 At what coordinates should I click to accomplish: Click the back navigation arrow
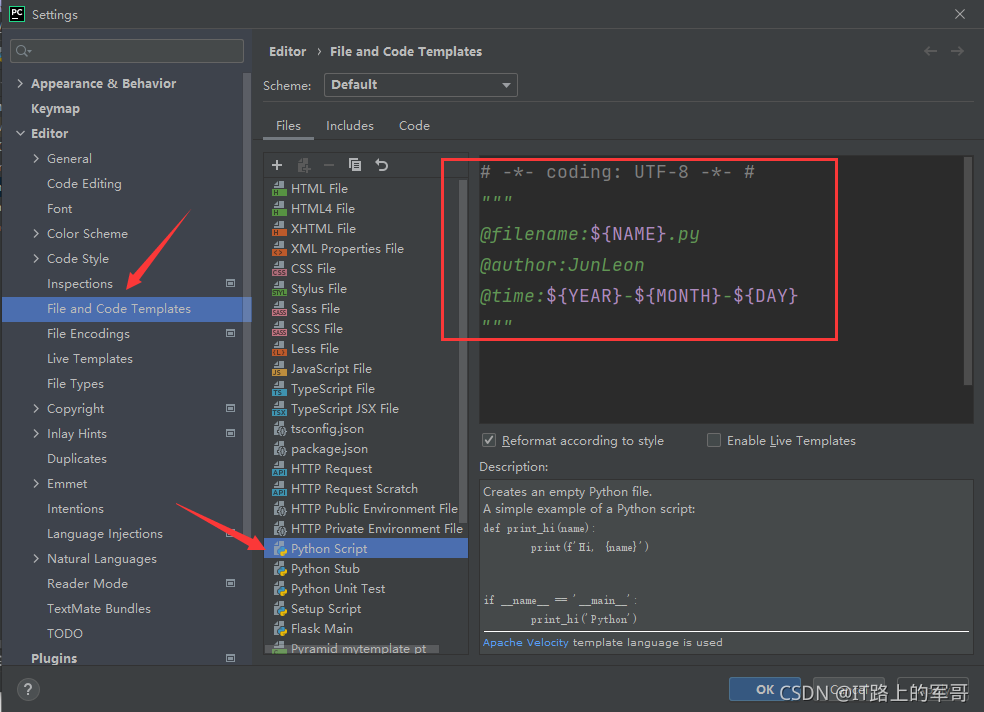coord(931,51)
